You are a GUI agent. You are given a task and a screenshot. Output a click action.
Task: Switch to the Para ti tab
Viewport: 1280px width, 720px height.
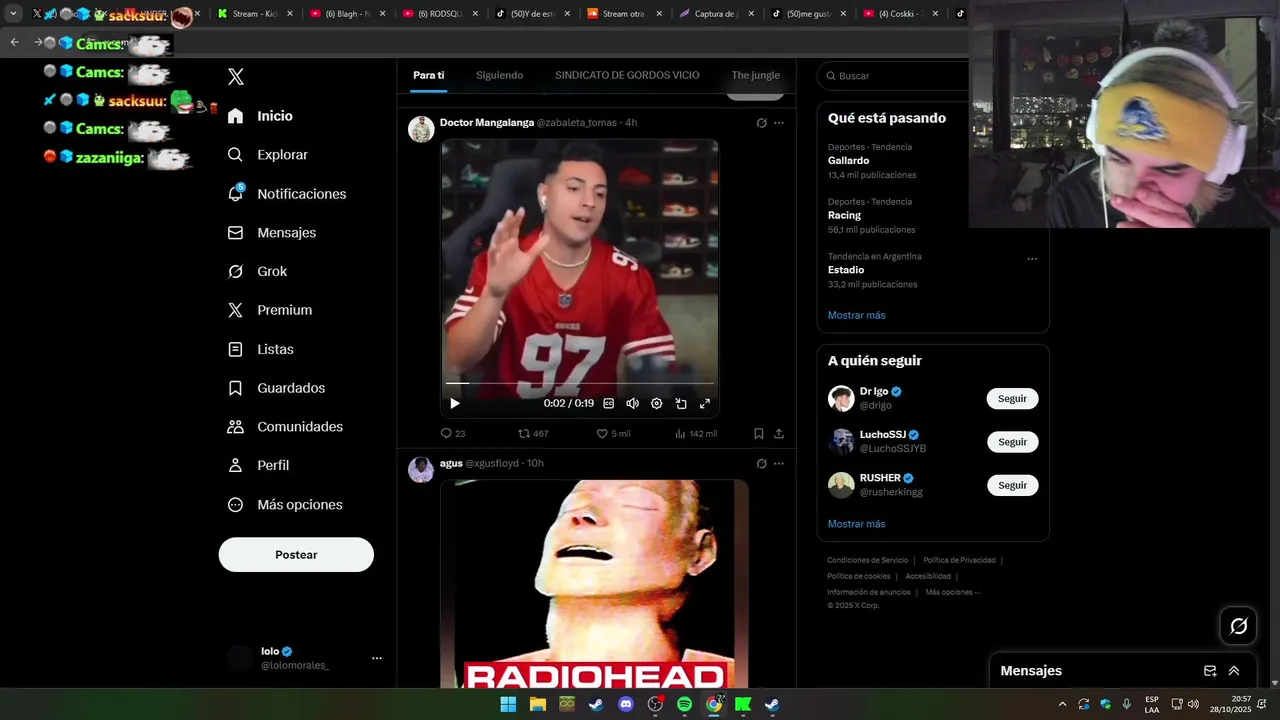(x=429, y=76)
